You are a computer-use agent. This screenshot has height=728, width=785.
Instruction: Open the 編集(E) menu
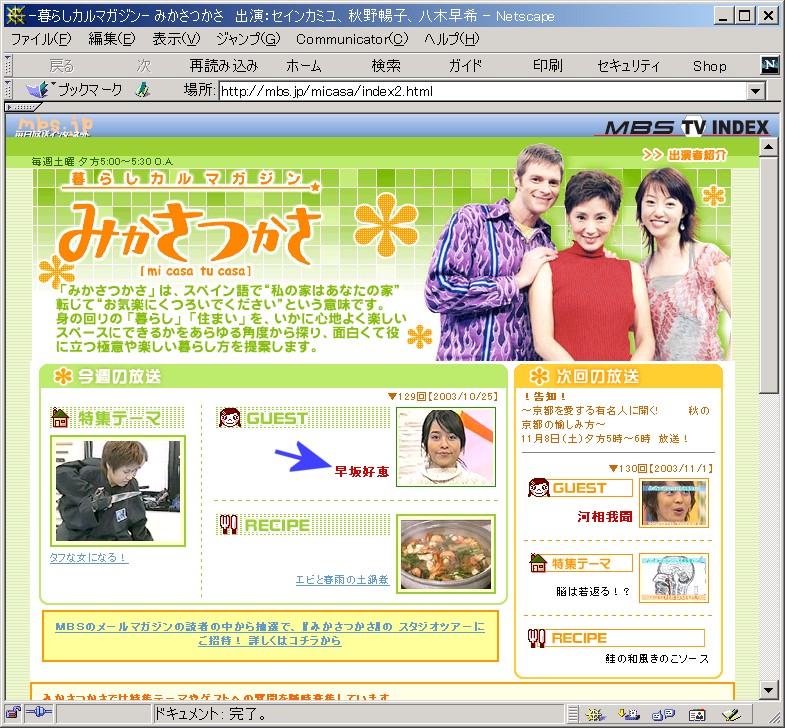[112, 39]
